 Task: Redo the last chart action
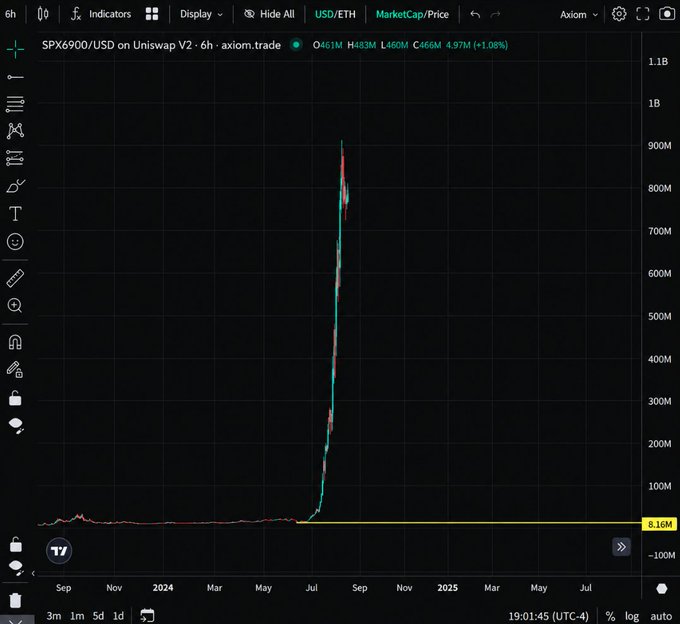495,15
